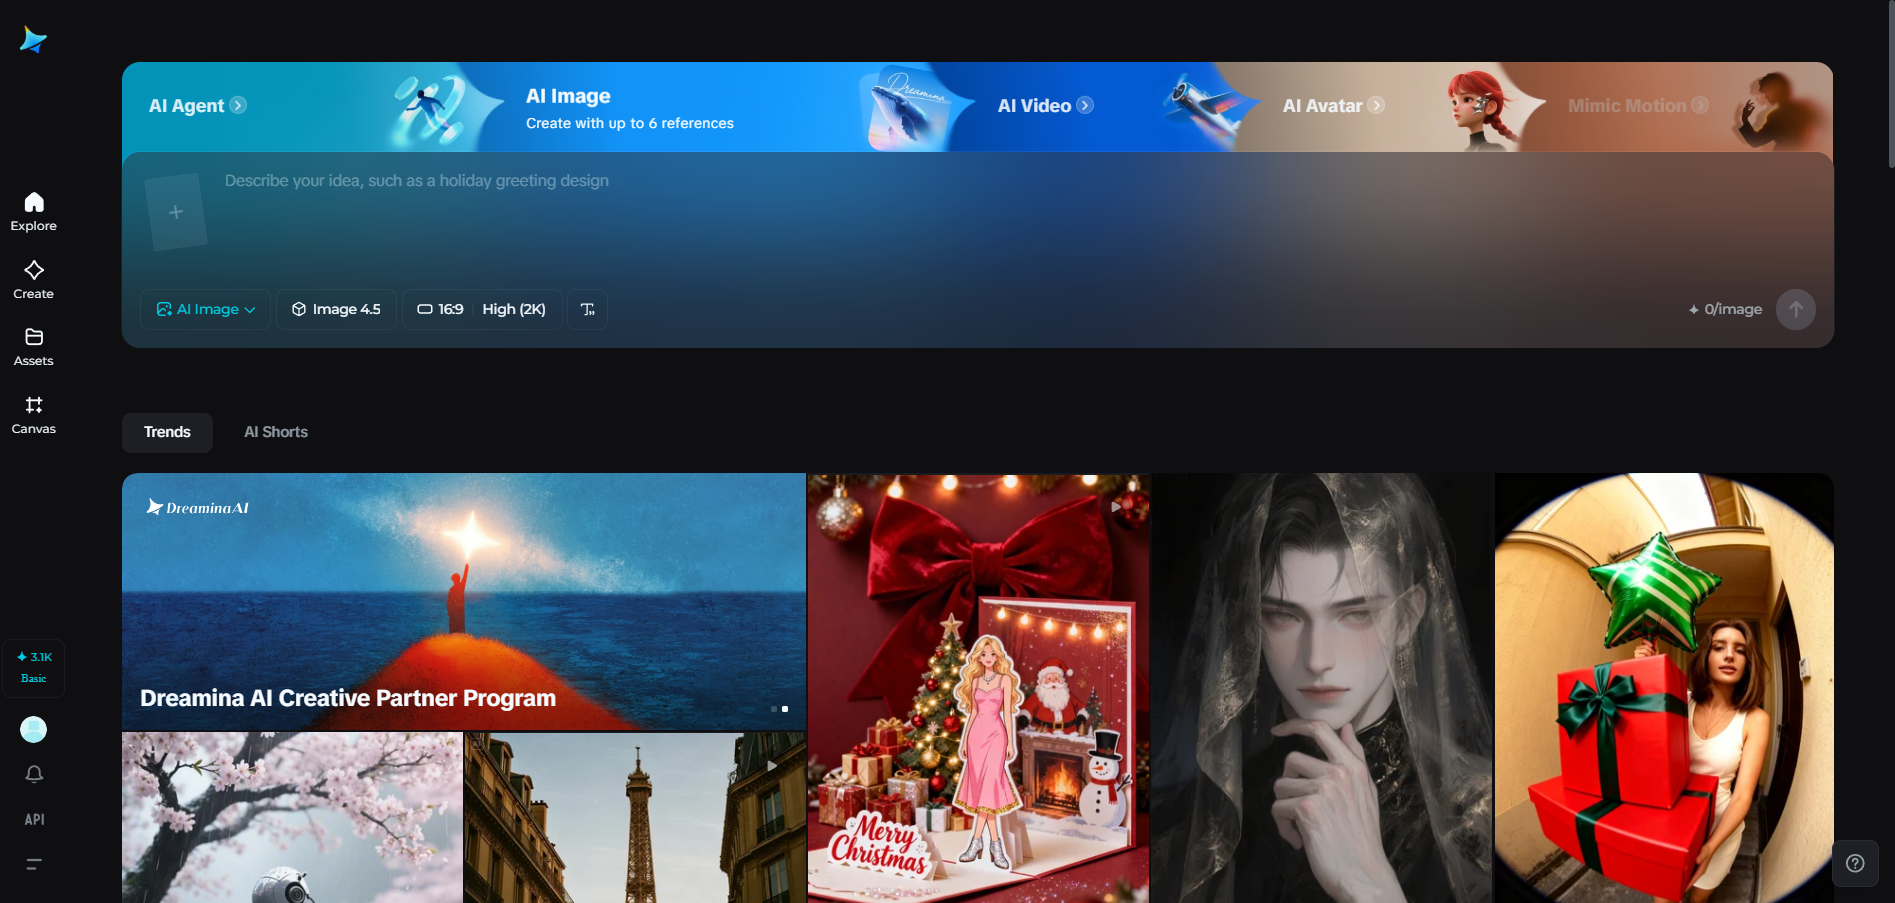1895x903 pixels.
Task: Open Dreamina AI Creative Partner Program banner
Action: 464,601
